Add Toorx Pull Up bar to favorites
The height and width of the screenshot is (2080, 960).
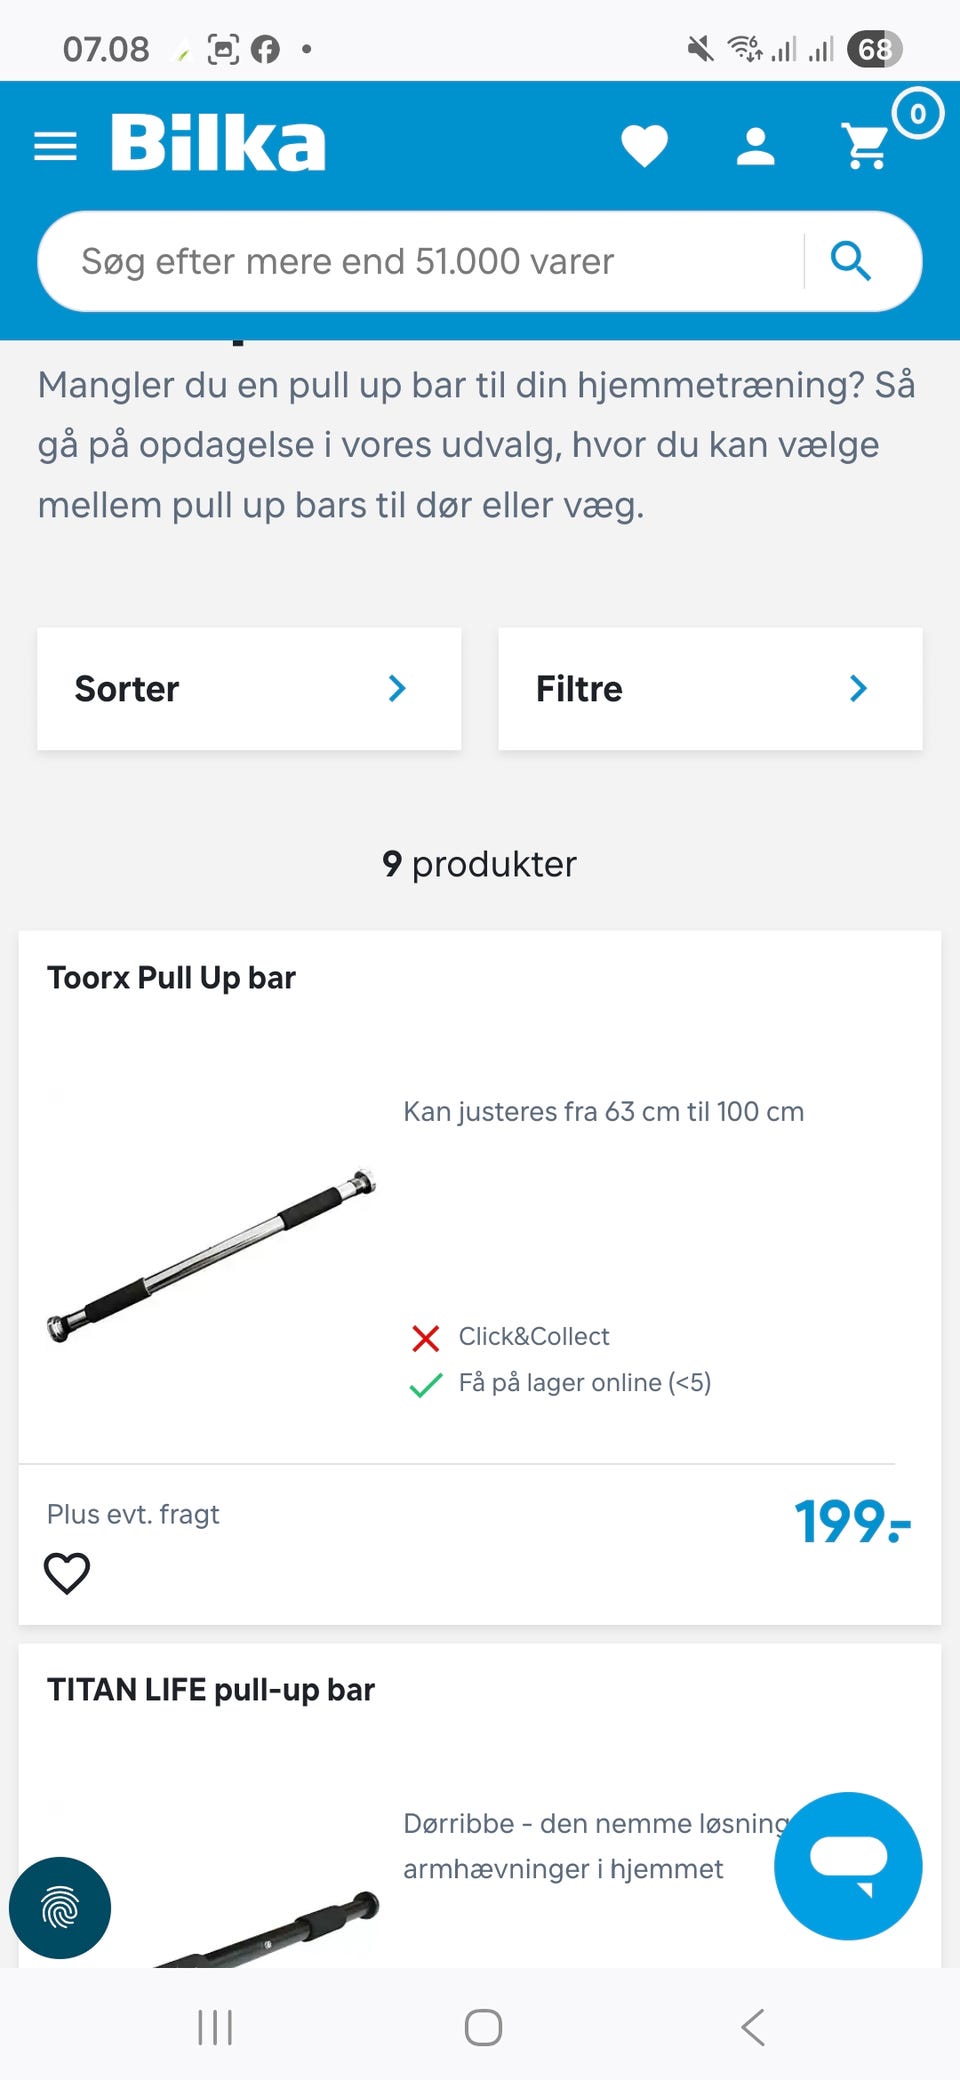click(x=67, y=1573)
